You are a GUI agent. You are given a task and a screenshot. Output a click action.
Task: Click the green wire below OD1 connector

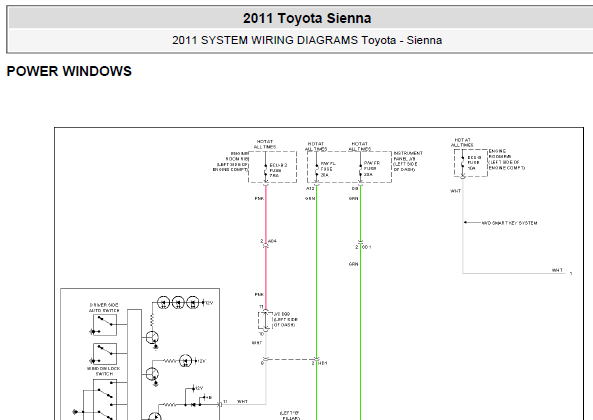click(x=360, y=333)
